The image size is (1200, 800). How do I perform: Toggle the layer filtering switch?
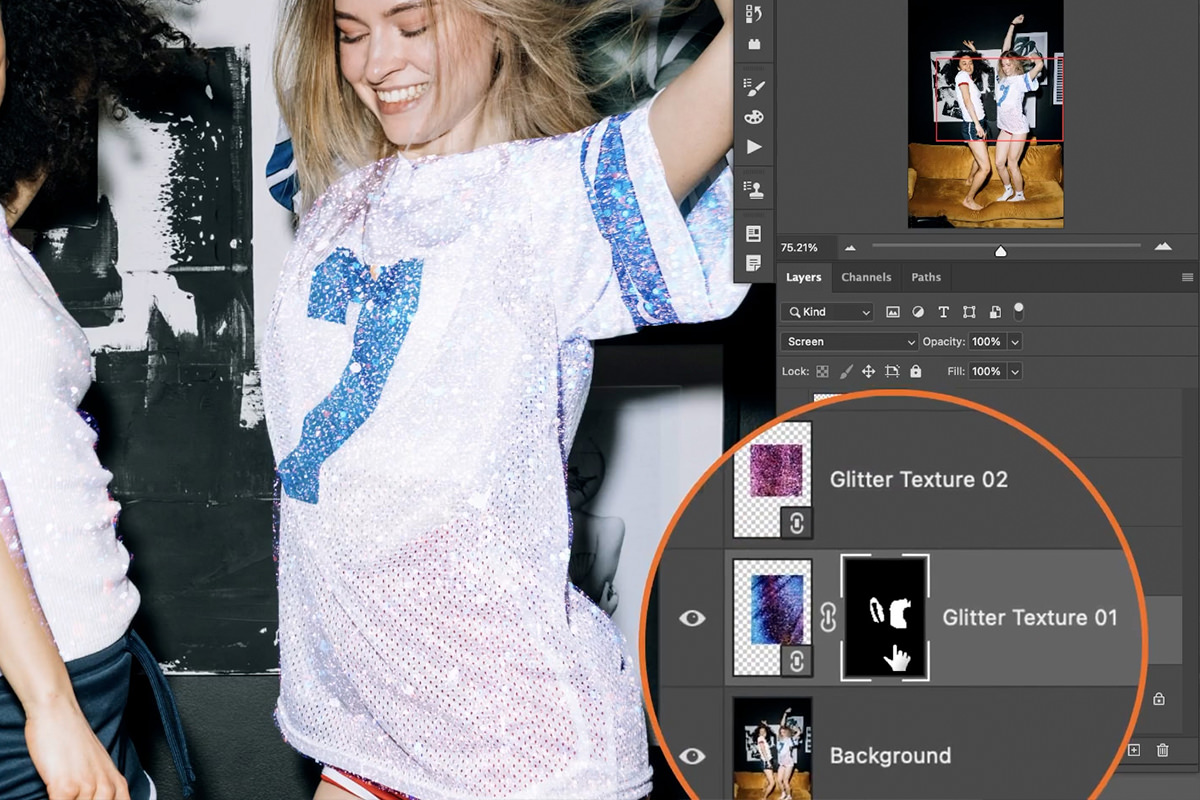coord(1018,311)
